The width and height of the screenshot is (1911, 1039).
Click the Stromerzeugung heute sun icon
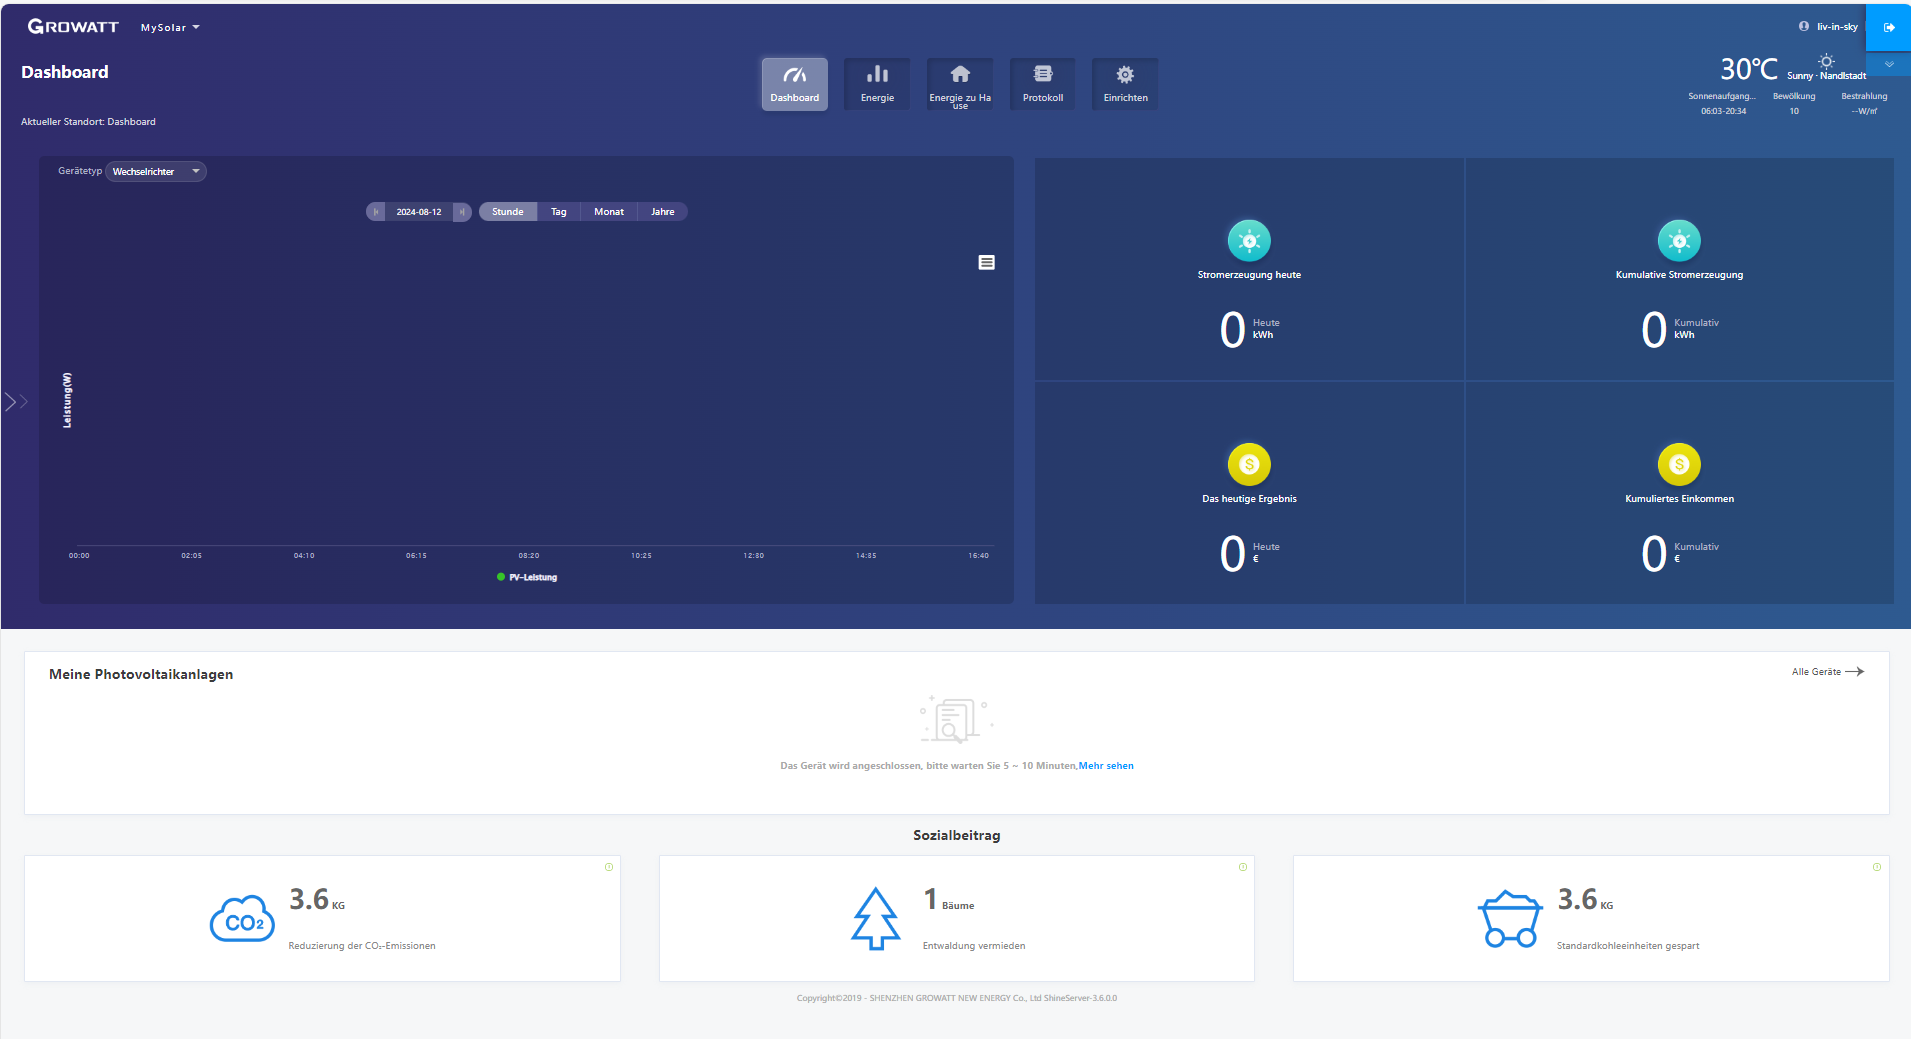click(x=1249, y=241)
